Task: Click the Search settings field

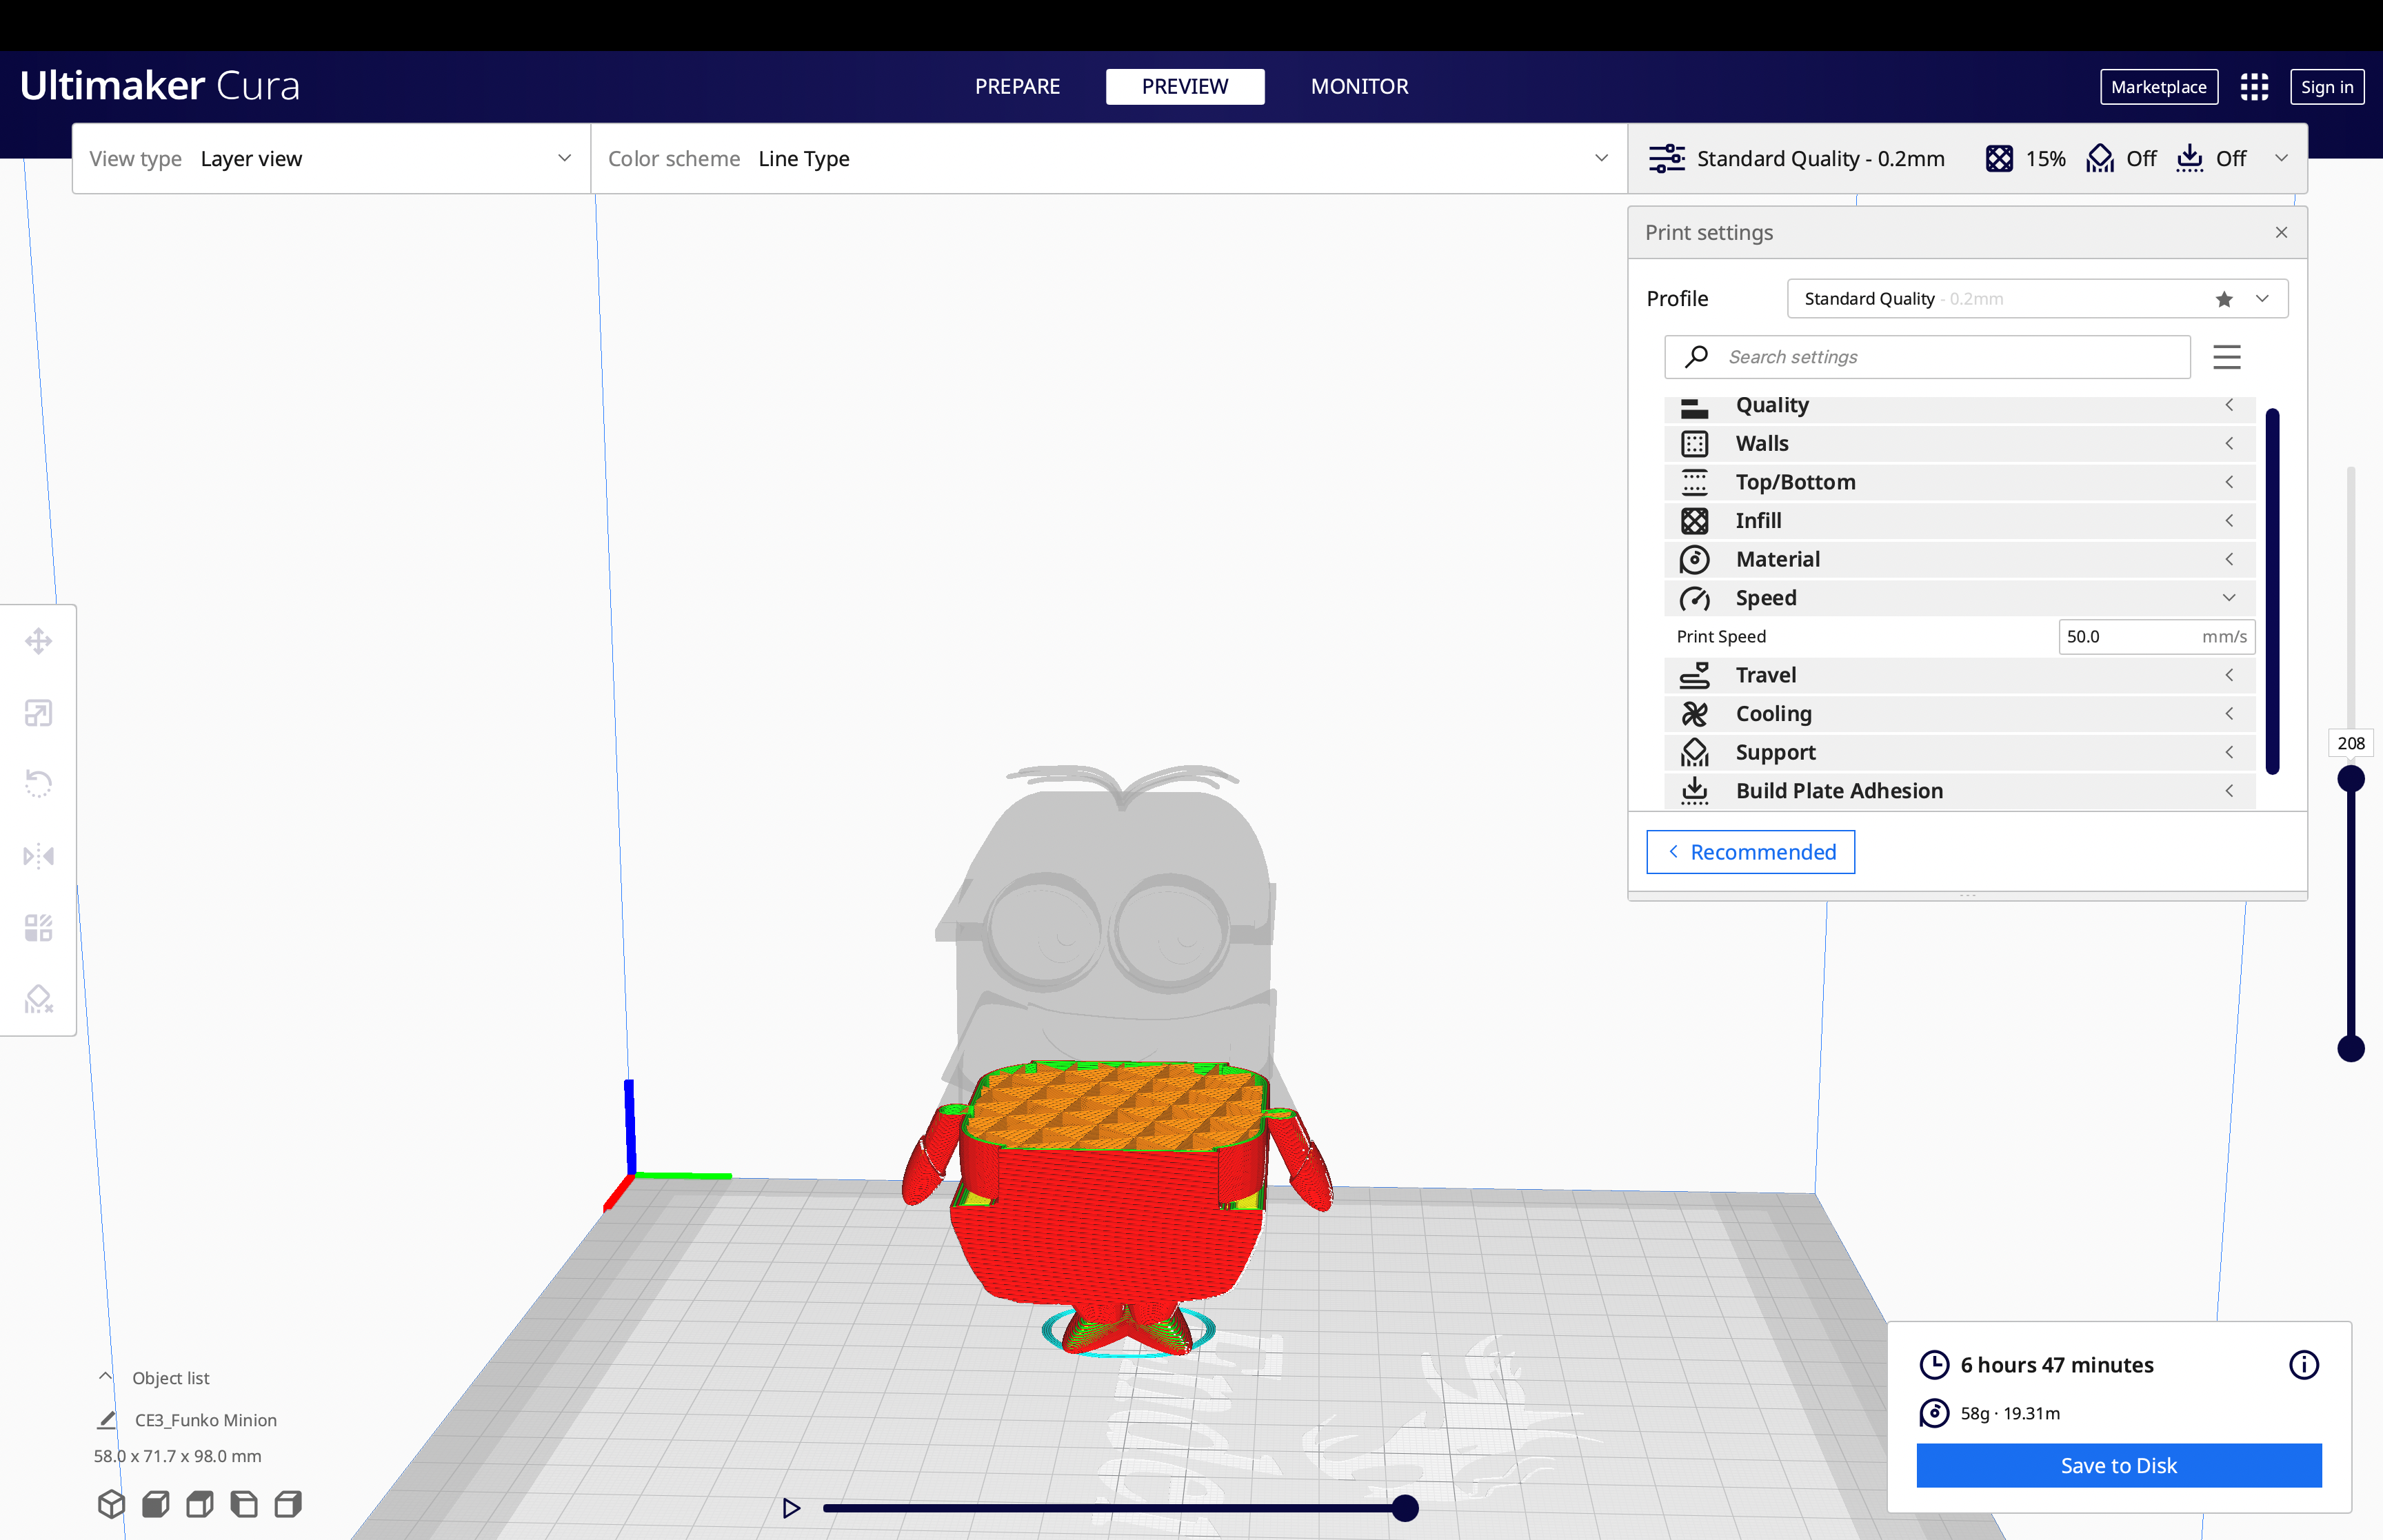Action: [x=1927, y=357]
